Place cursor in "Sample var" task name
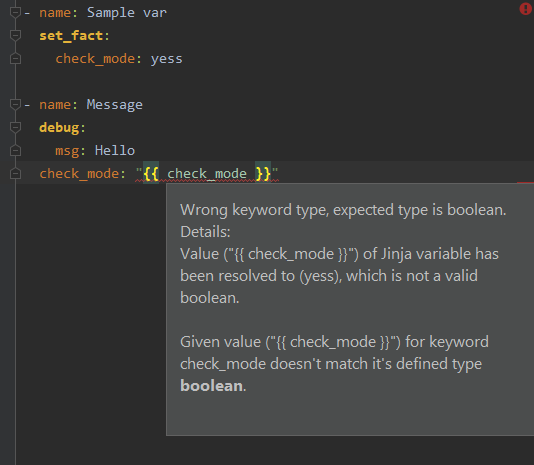Screen dimensions: 534x465 click(x=127, y=13)
